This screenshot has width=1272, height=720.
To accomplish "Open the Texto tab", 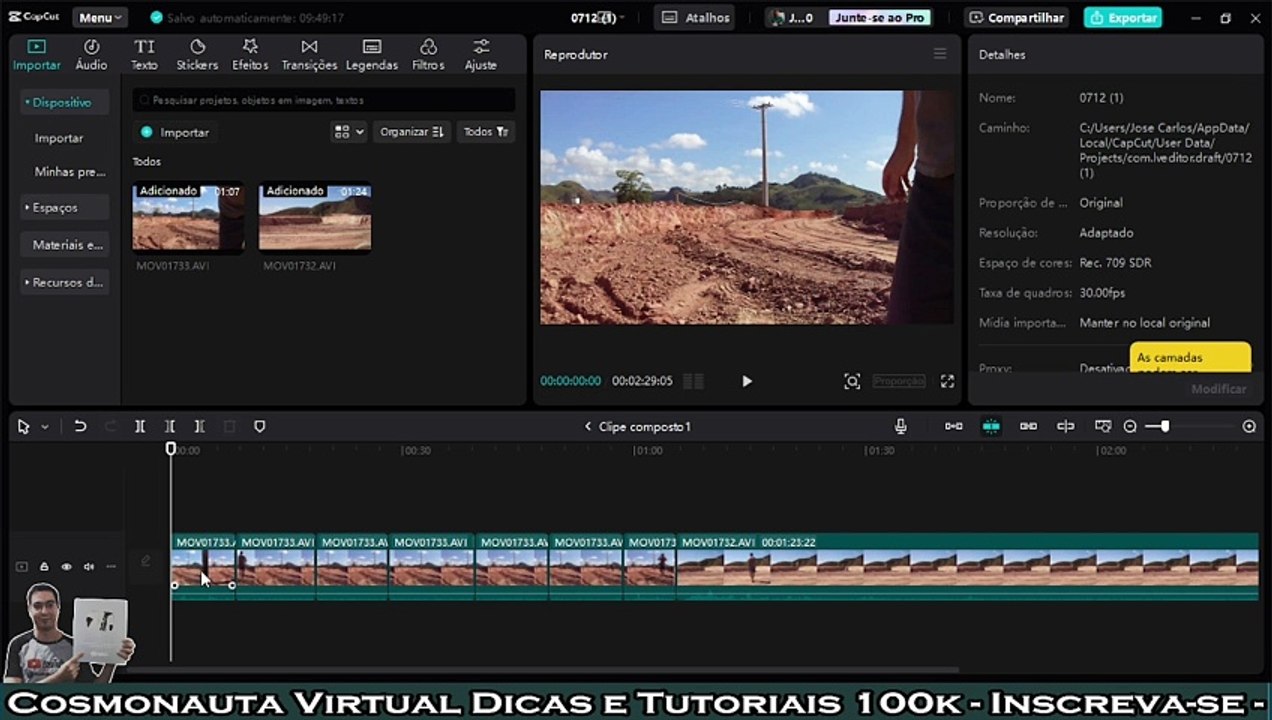I will pyautogui.click(x=144, y=54).
